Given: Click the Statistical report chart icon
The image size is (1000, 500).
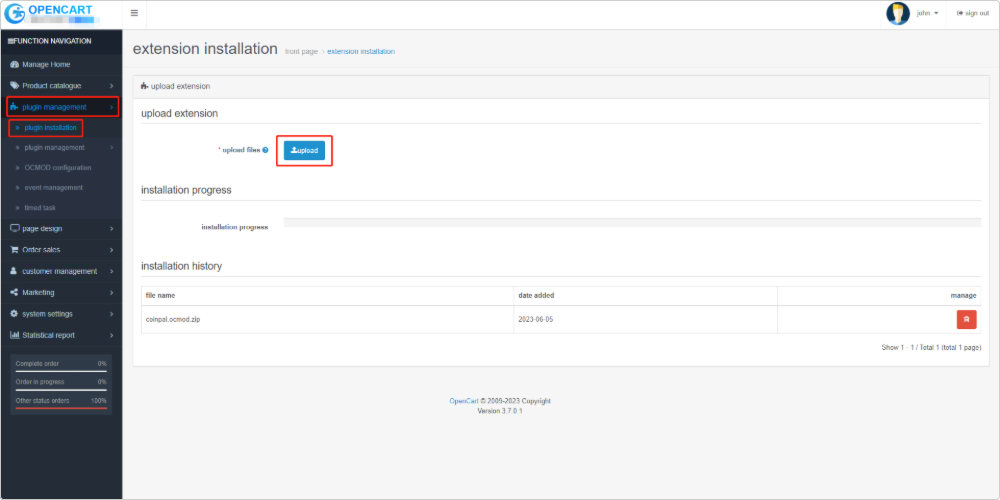Looking at the screenshot, I should tap(14, 335).
